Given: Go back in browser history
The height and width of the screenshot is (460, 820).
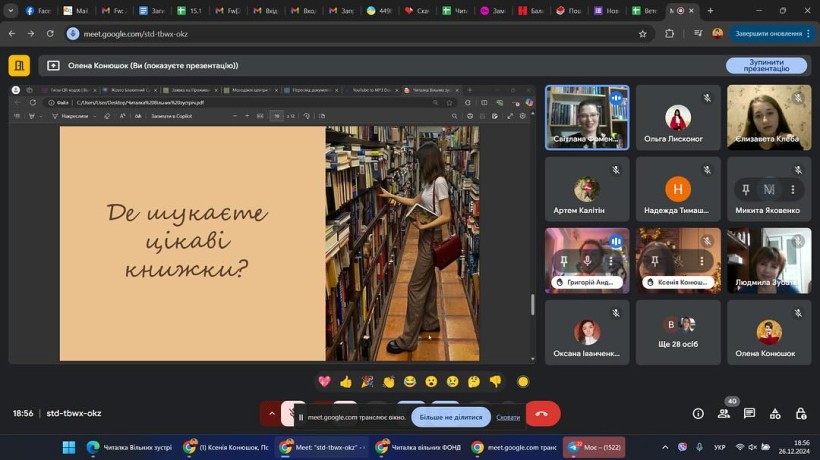Looking at the screenshot, I should click(12, 33).
